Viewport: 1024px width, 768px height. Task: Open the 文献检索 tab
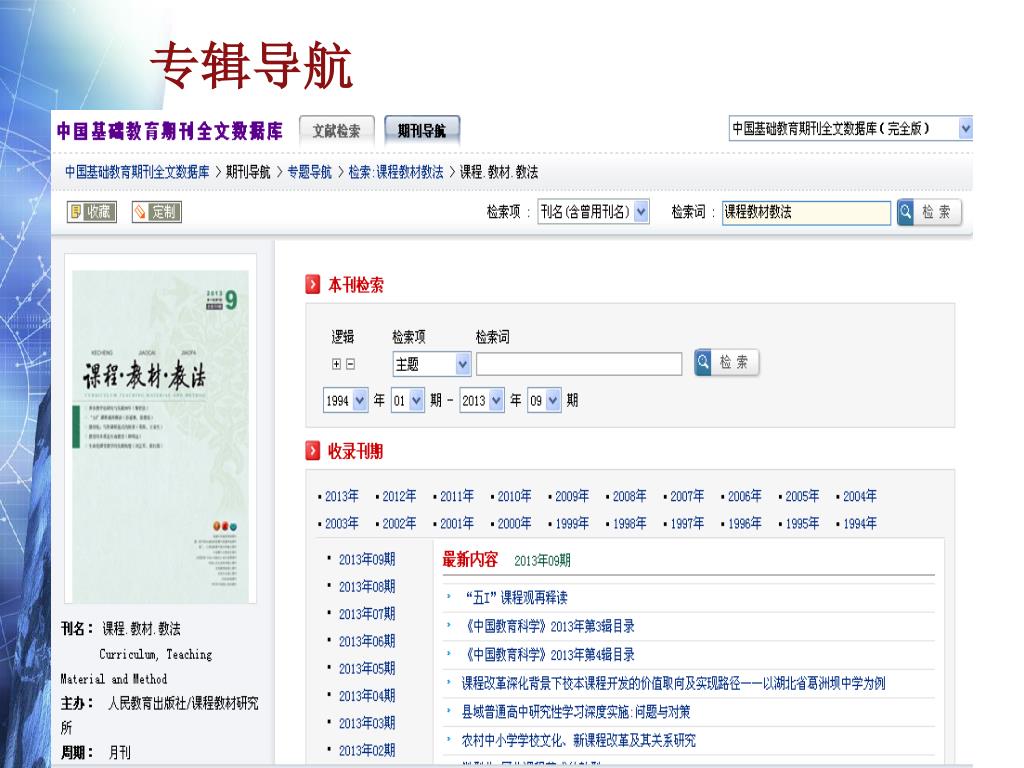click(x=336, y=131)
